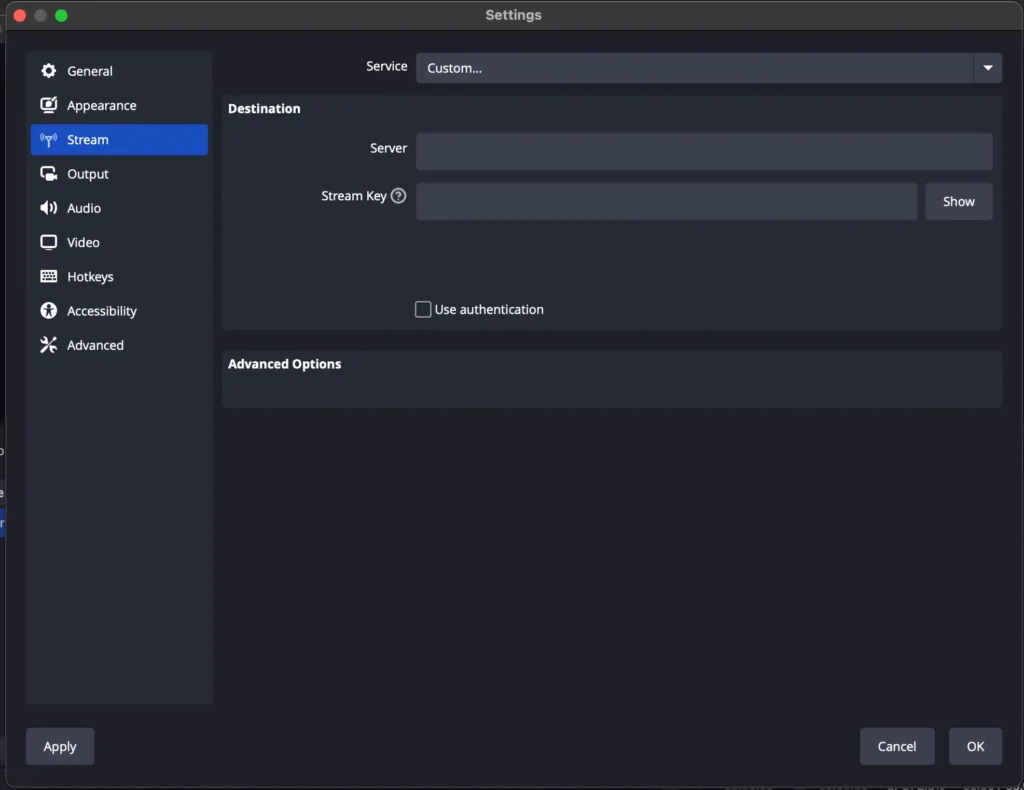Click the Stream Key input field
Viewport: 1024px width, 790px height.
[666, 201]
